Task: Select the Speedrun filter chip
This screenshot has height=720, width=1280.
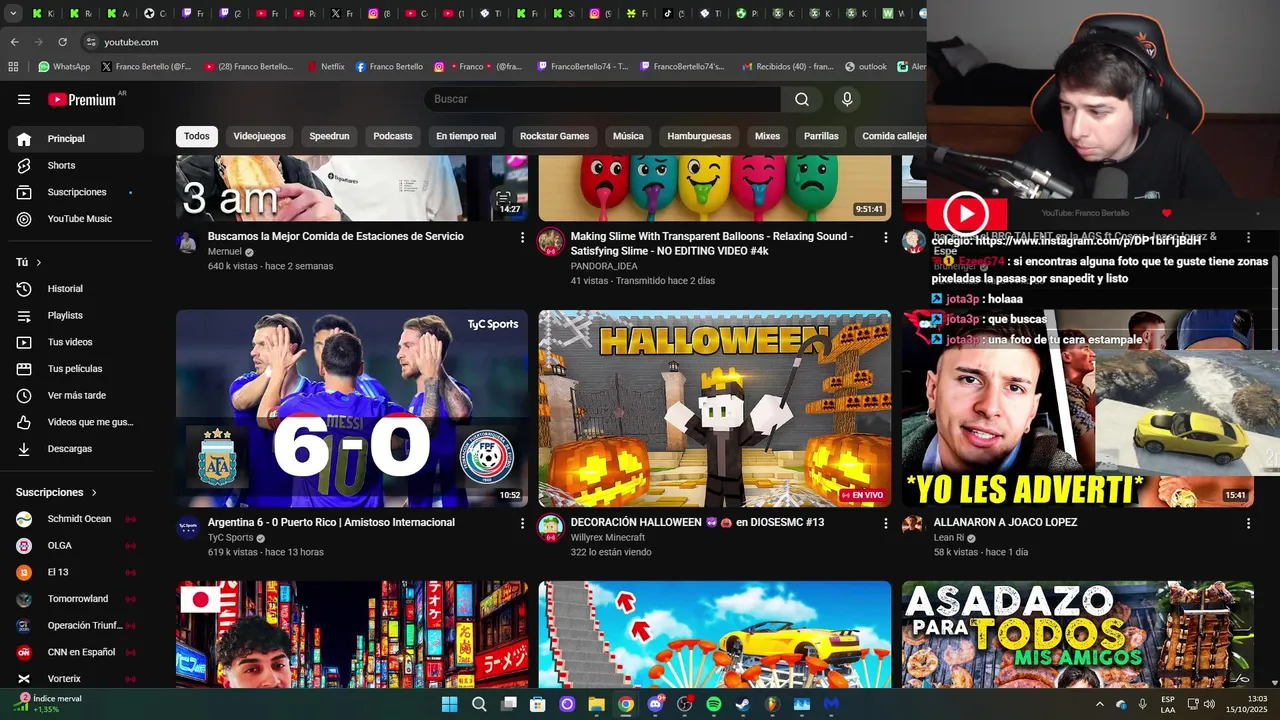Action: [x=329, y=136]
